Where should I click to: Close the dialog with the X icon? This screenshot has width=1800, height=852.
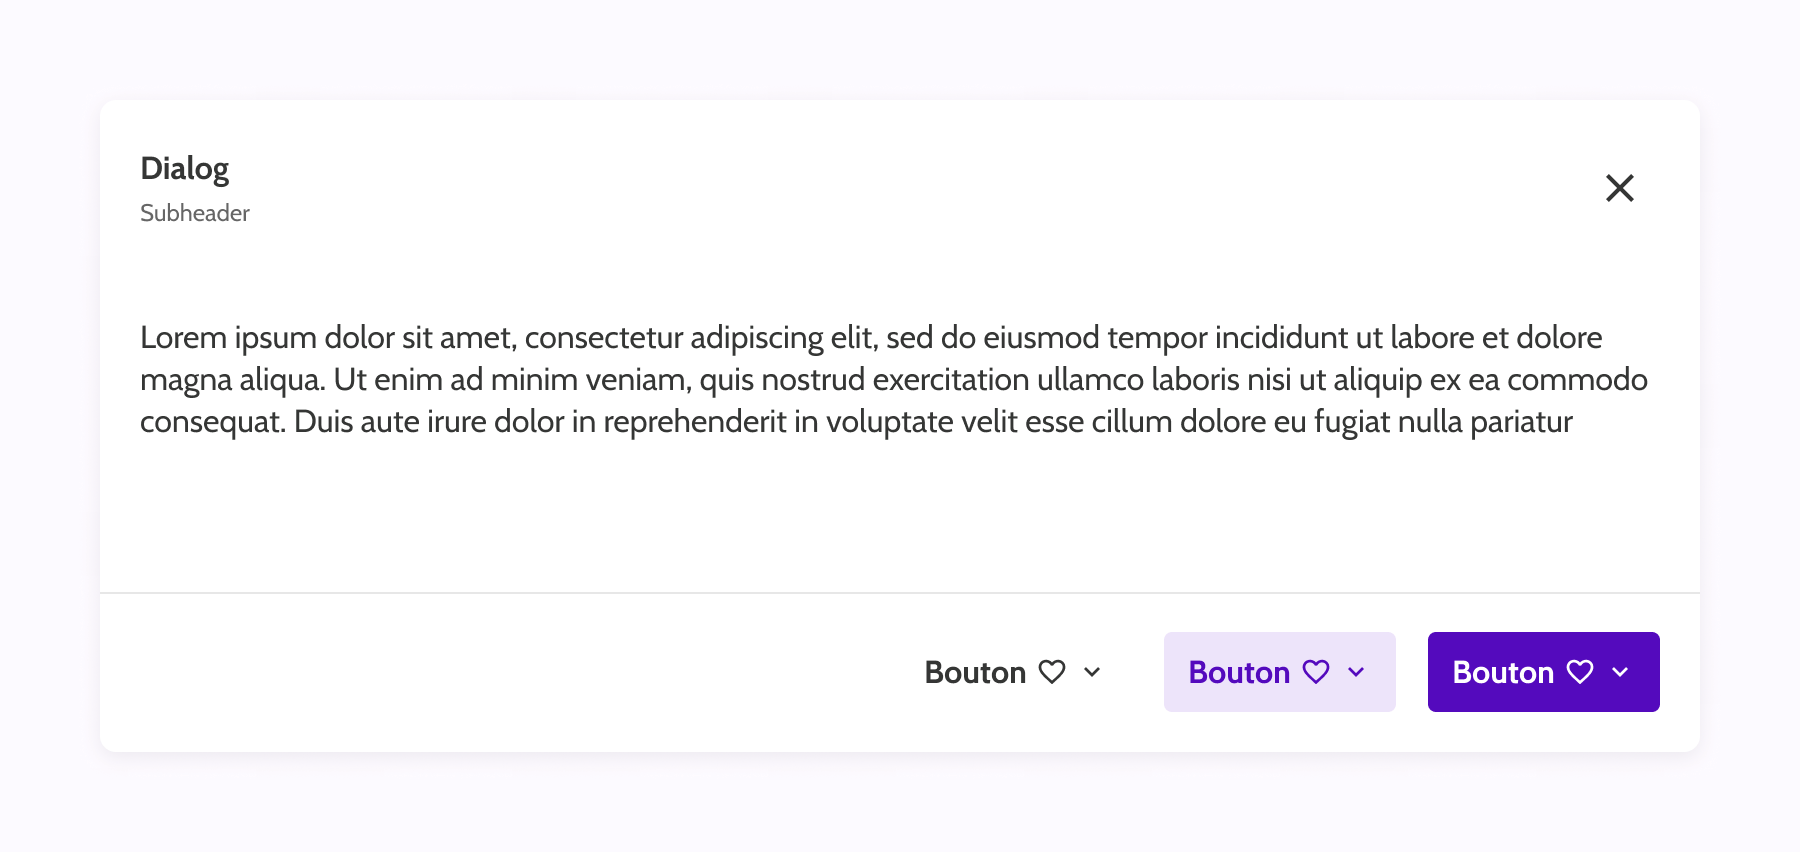1619,188
